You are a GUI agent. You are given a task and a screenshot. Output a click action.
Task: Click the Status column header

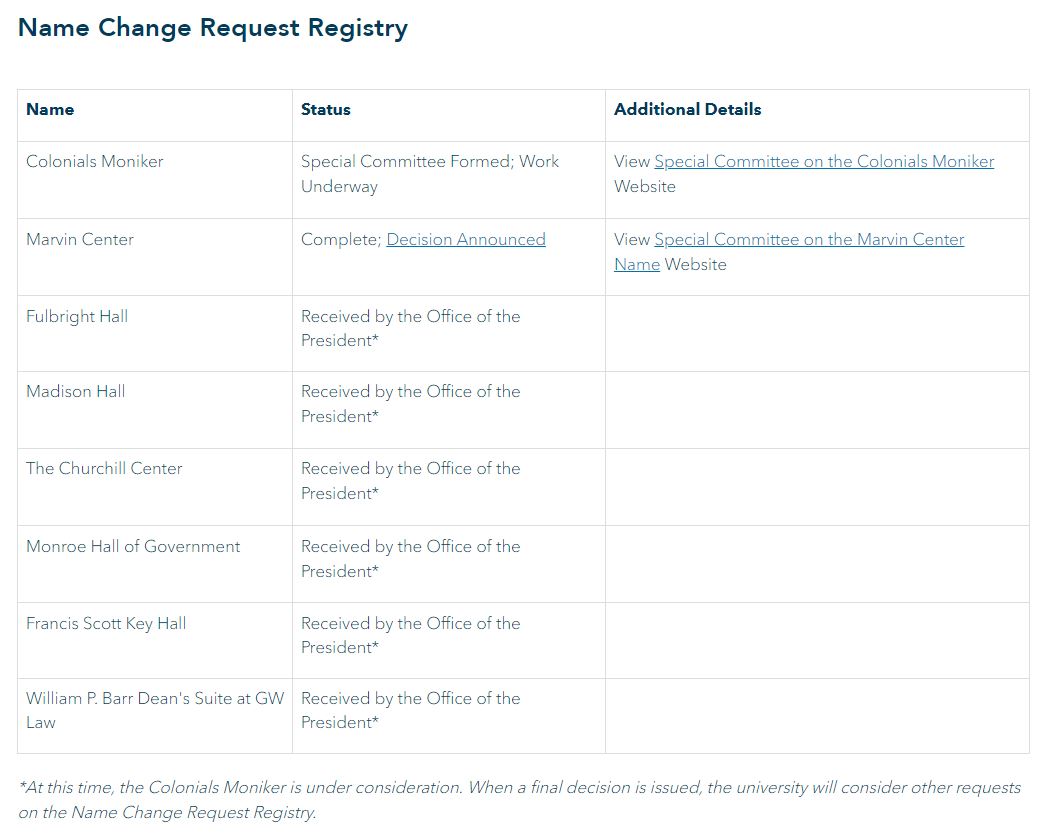[326, 110]
